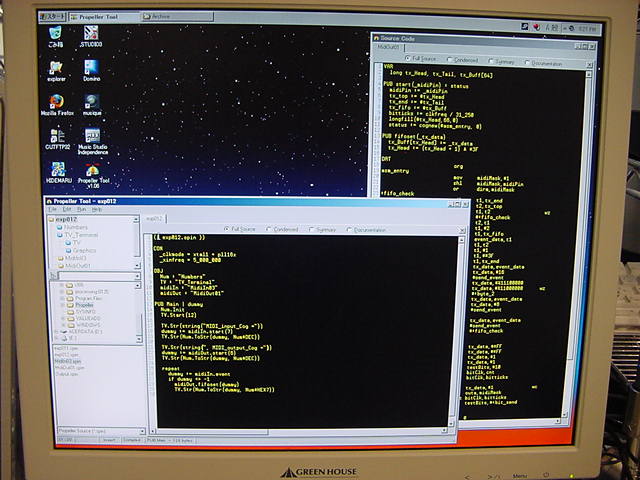Select the Numbers object in the object tree
640x480 pixels.
pos(72,227)
